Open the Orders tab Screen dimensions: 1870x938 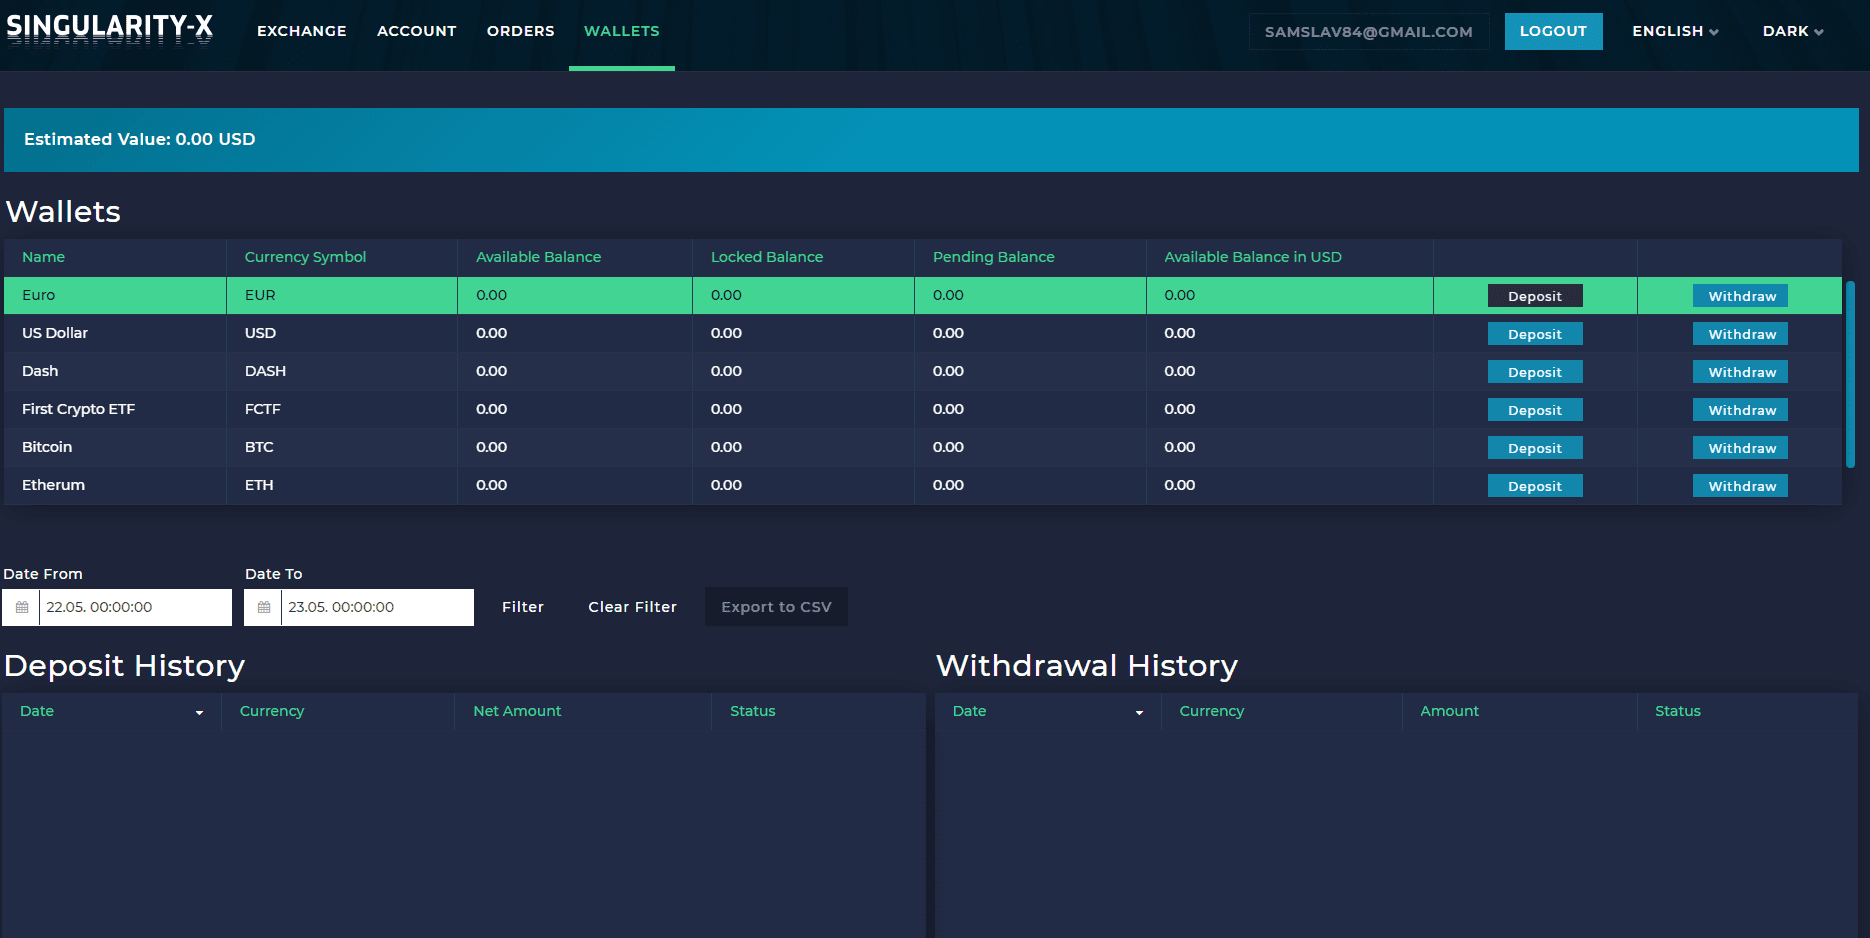coord(520,31)
